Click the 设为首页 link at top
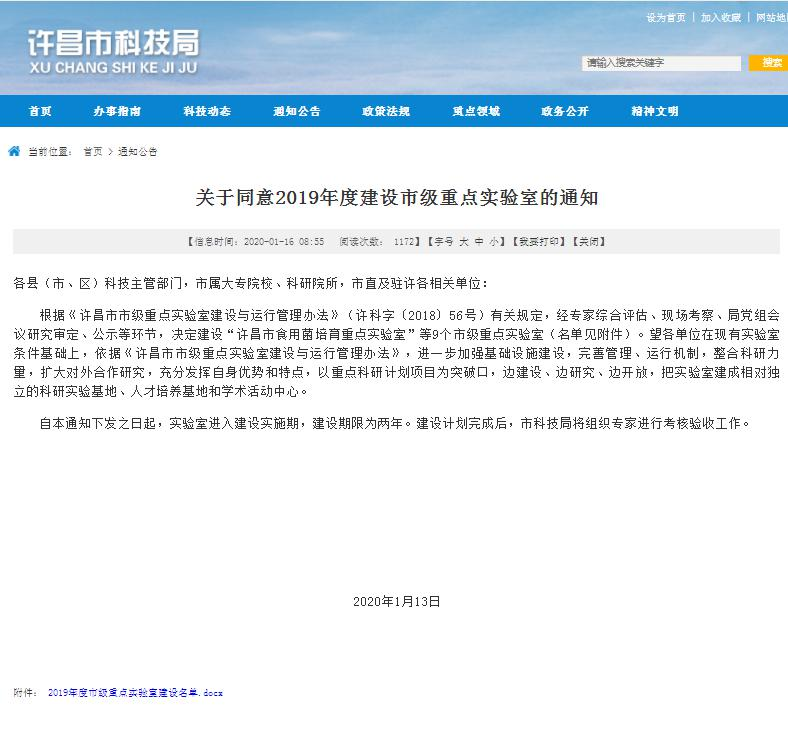Viewport: 788px width, 729px height. point(666,18)
